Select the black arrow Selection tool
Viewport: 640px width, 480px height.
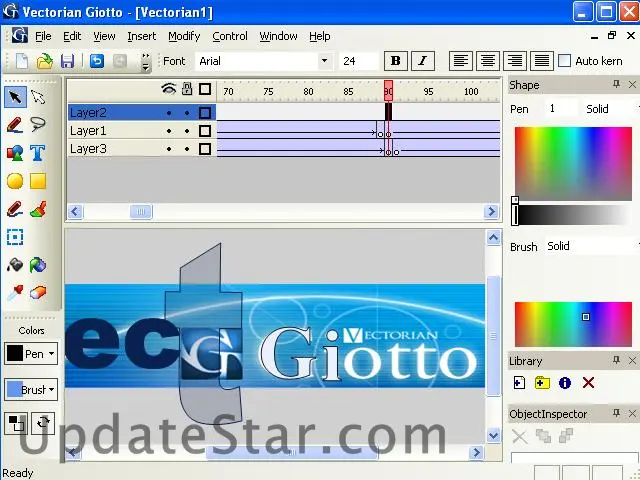click(16, 97)
